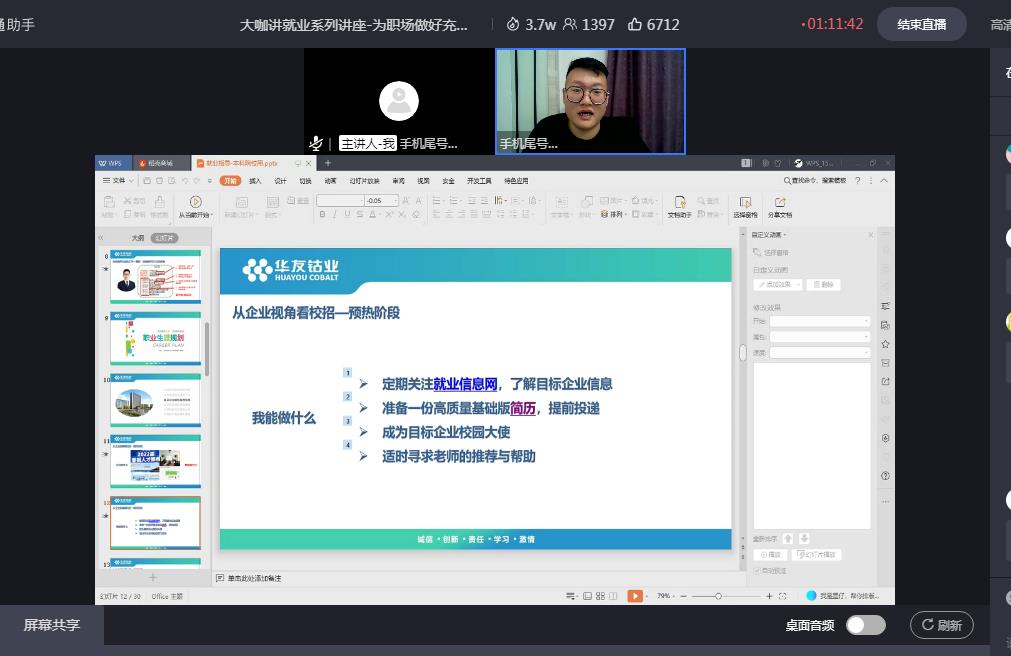Switch to the 大纲 outline view
The image size is (1011, 656).
138,238
